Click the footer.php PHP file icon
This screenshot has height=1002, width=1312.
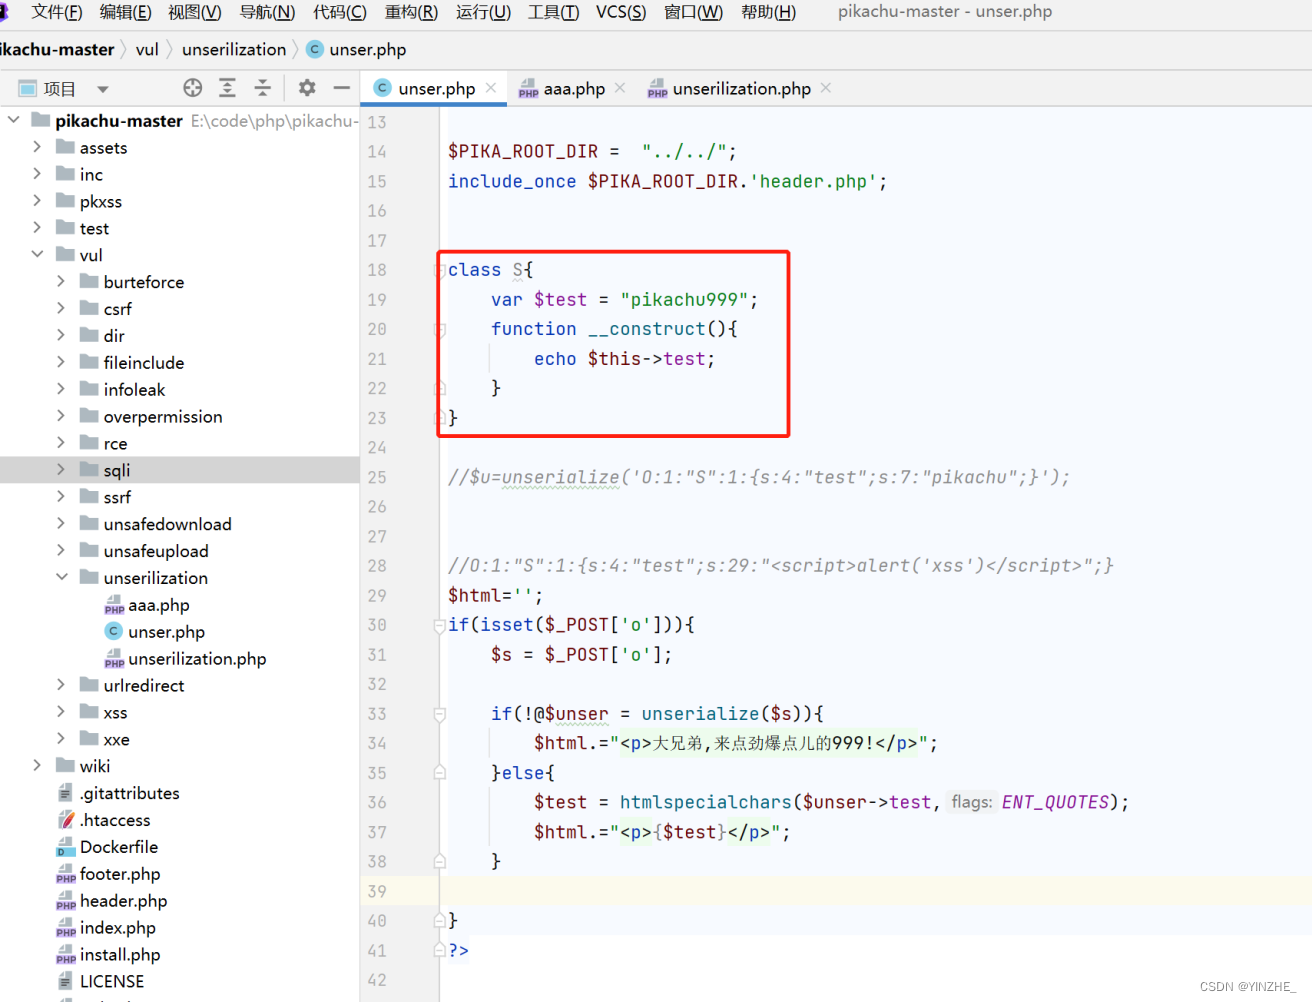(x=66, y=875)
